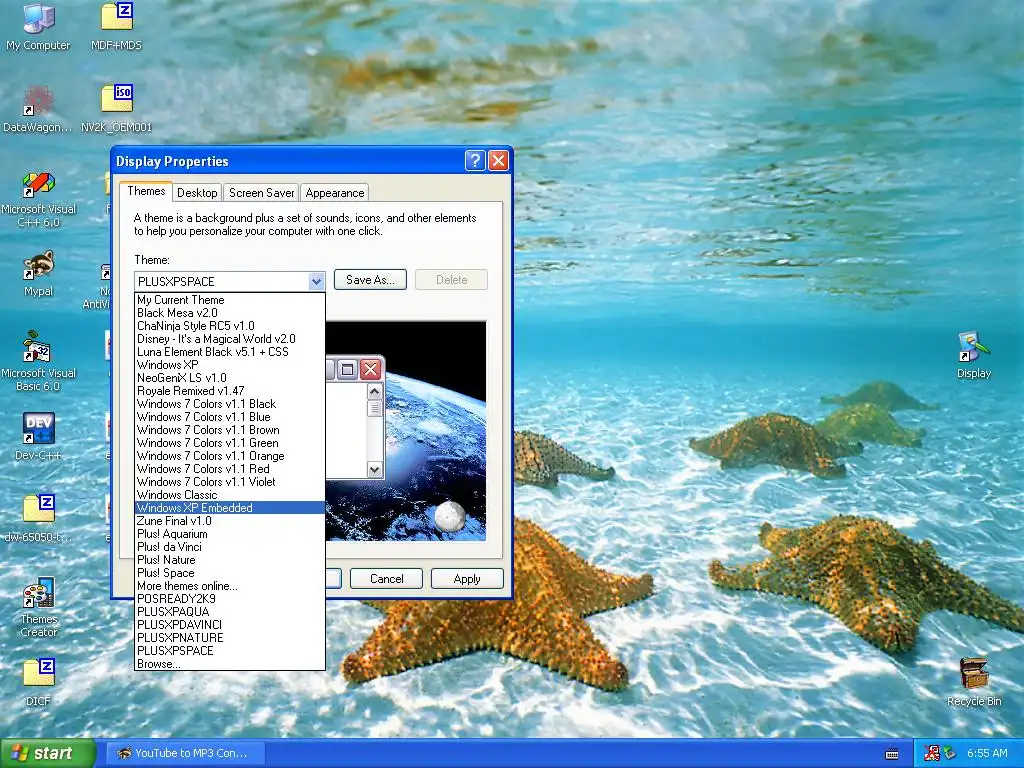Select My Current Theme from list
1024x768 pixels.
click(x=230, y=300)
